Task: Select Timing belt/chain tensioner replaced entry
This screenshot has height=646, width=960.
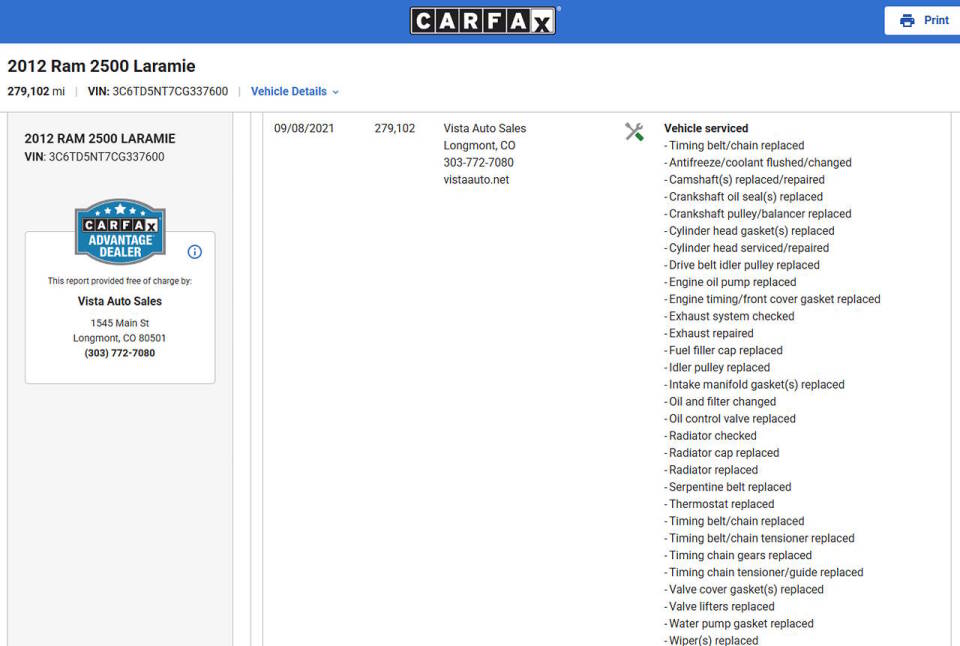Action: tap(759, 538)
